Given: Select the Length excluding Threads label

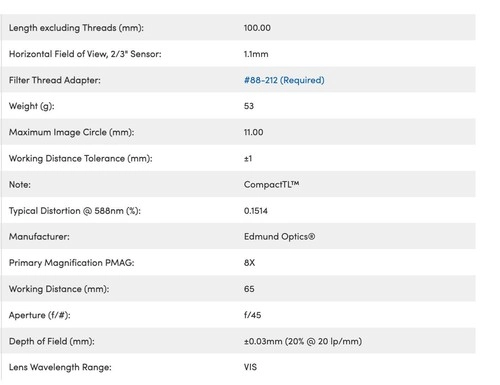Looking at the screenshot, I should [x=76, y=28].
